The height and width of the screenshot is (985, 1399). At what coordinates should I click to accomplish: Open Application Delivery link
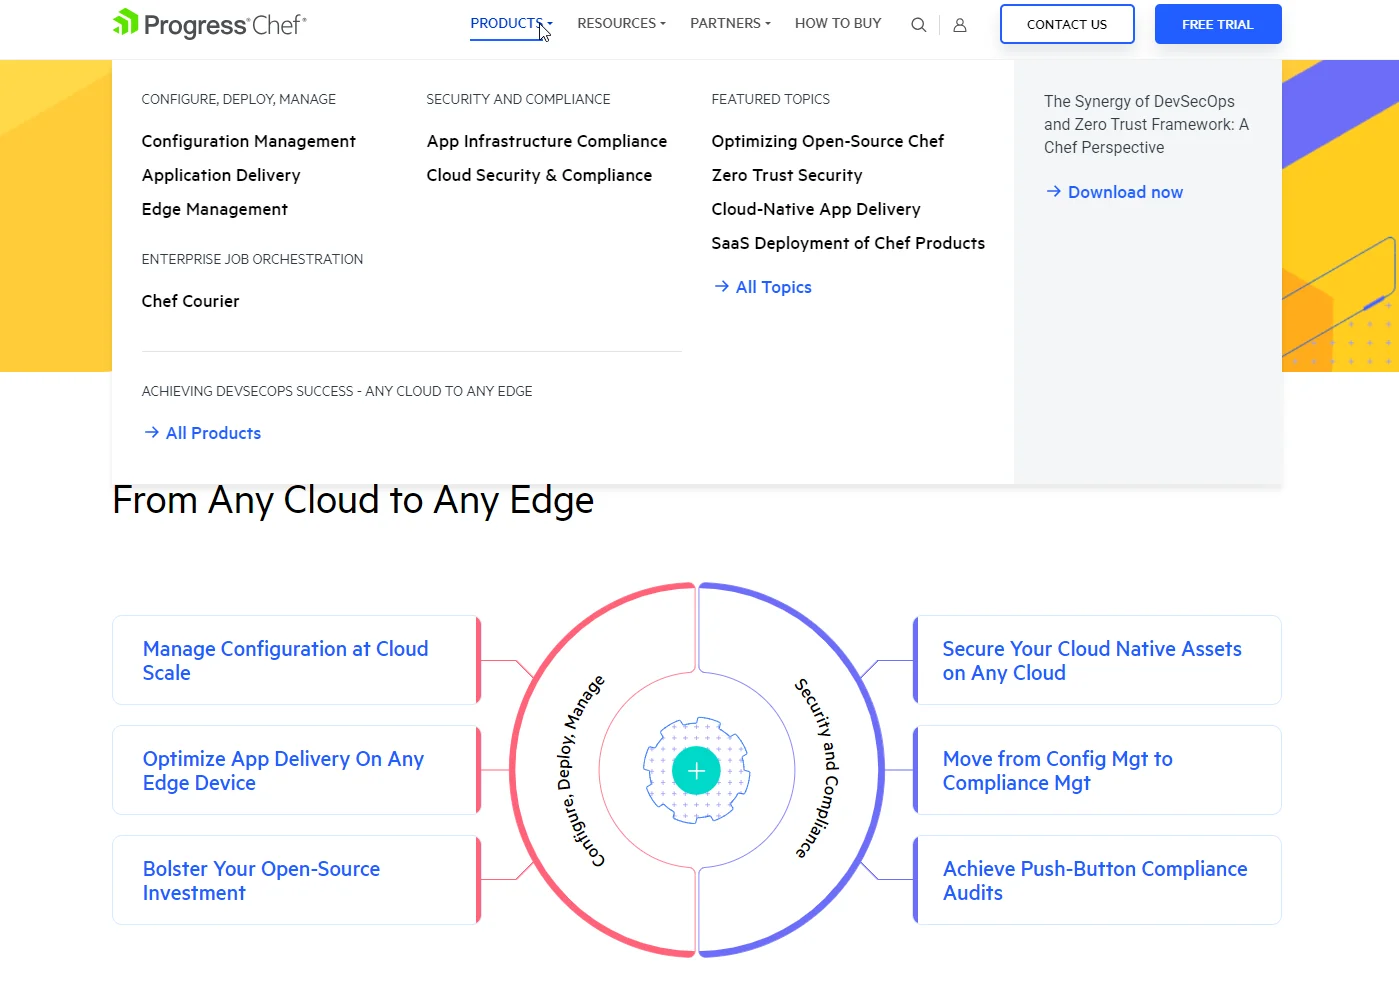221,175
